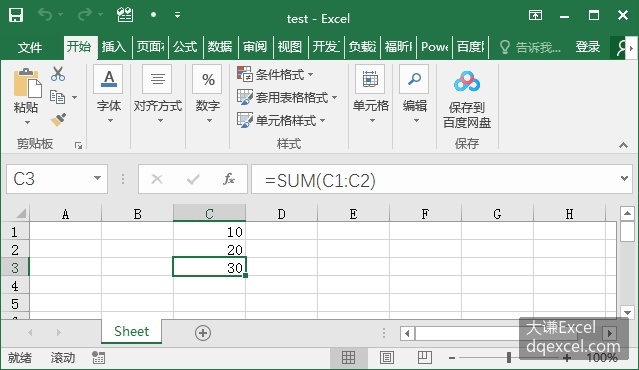Open the Font (字体) group
The image size is (639, 370).
point(108,95)
